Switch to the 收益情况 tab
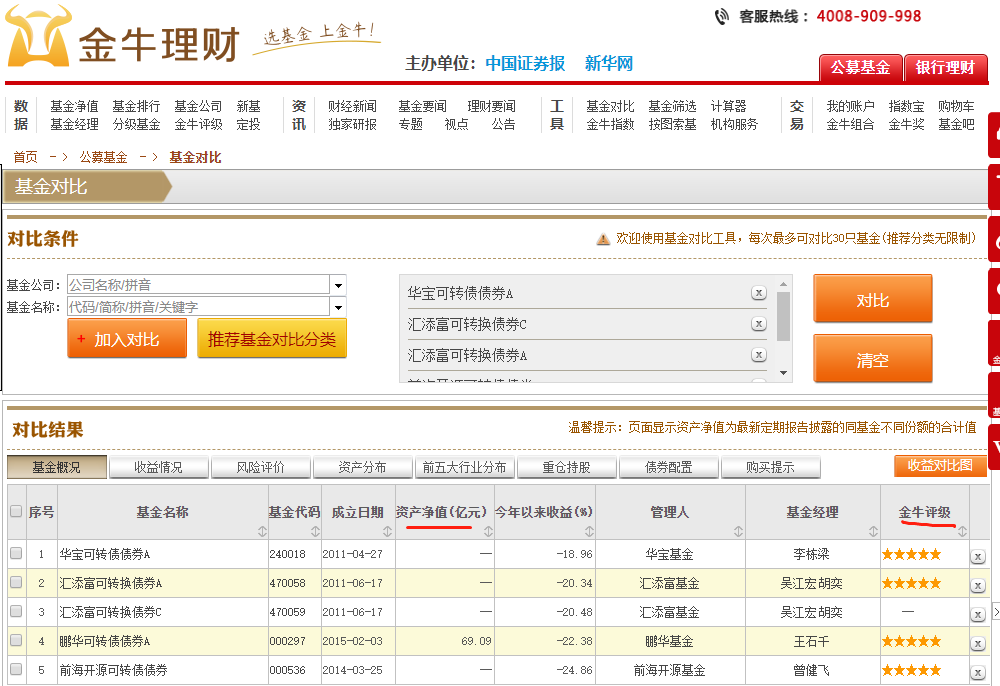The image size is (1000, 686). (160, 466)
